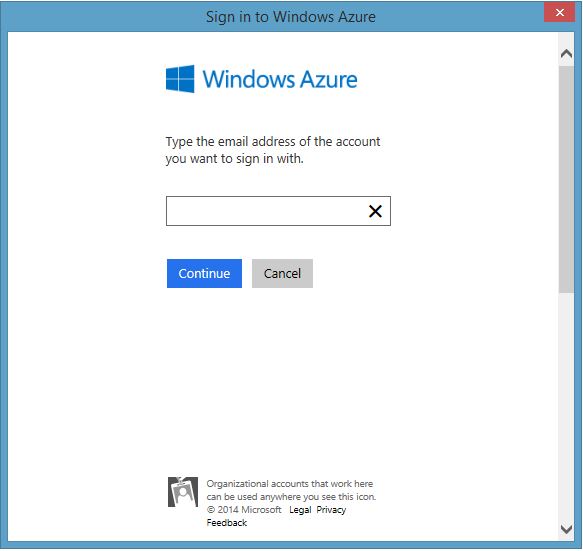This screenshot has height=551, width=583.
Task: Clear the email field with the X icon
Action: pos(375,211)
